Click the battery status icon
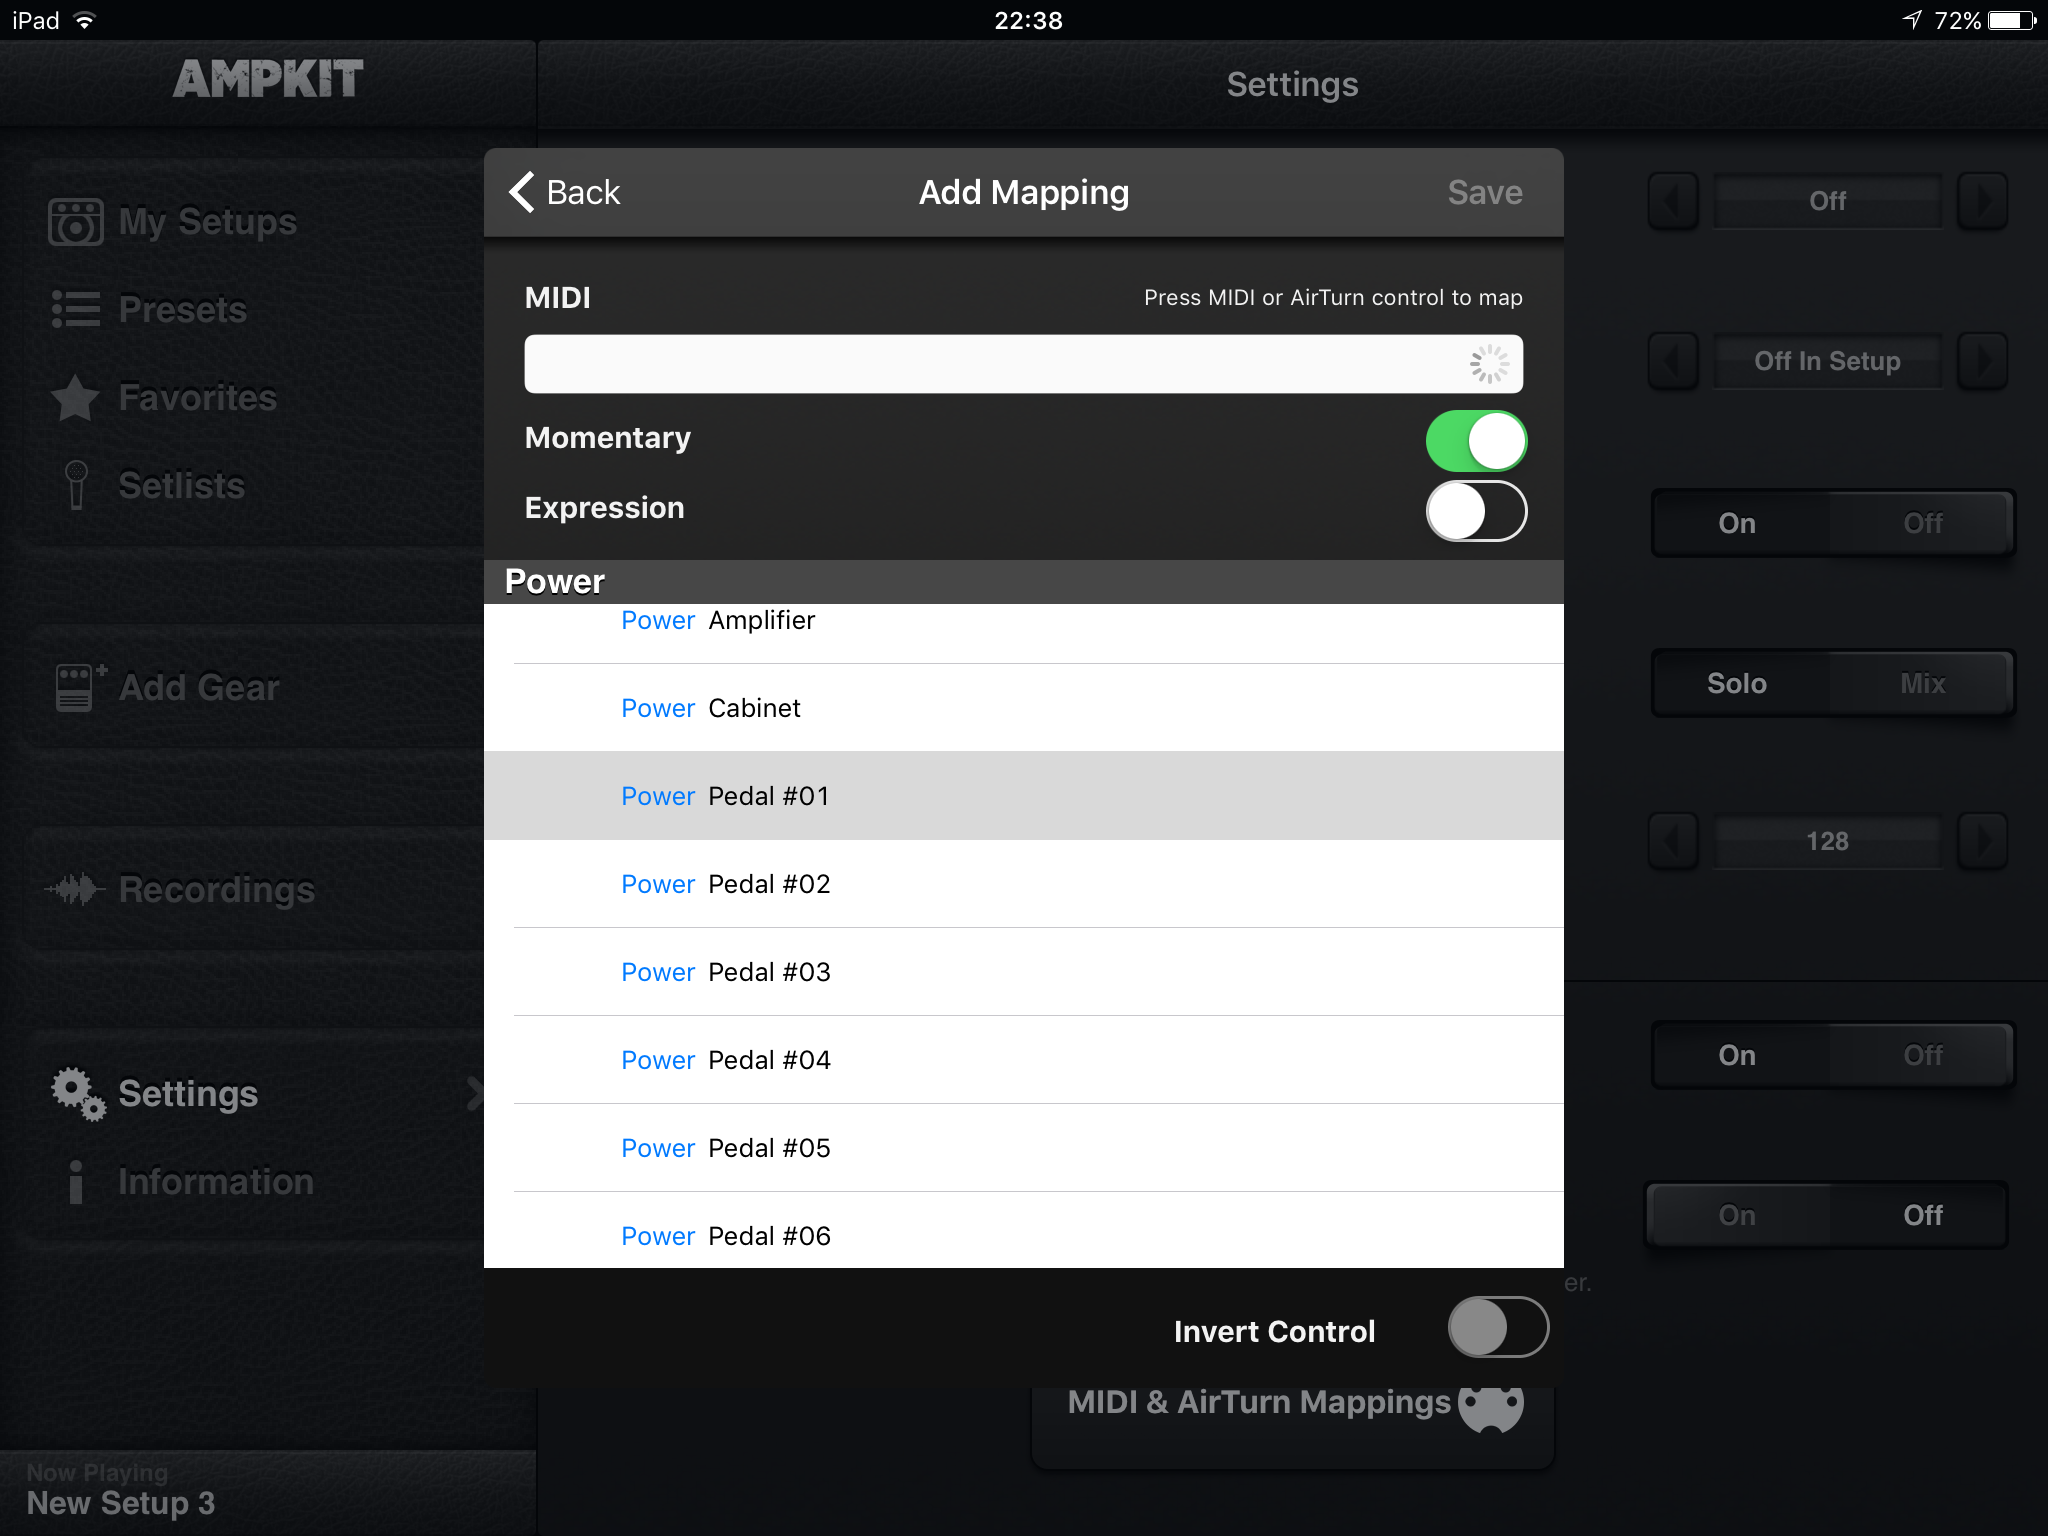 (x=2012, y=20)
